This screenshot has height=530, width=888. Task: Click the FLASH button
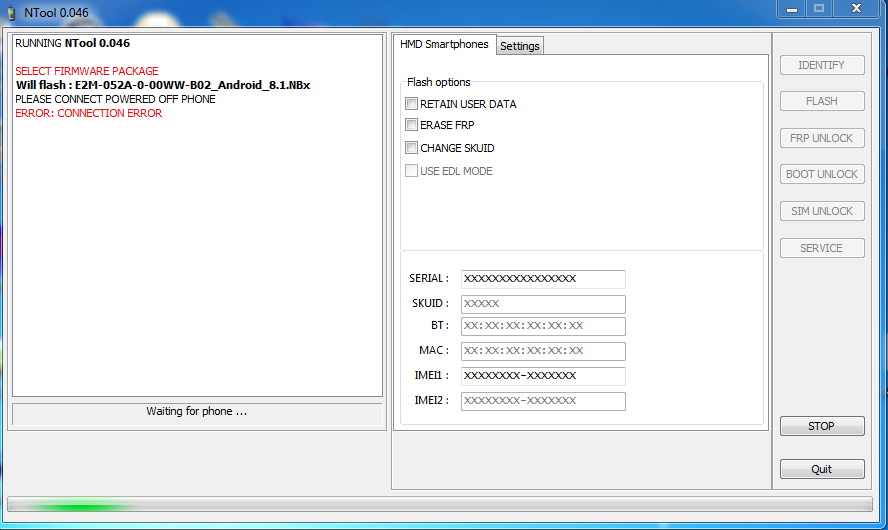pyautogui.click(x=822, y=101)
